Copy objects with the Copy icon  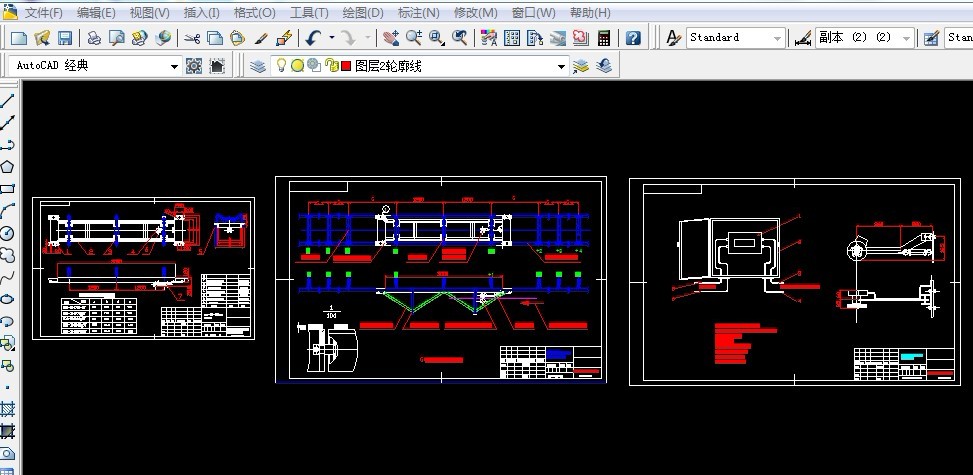pyautogui.click(x=215, y=38)
